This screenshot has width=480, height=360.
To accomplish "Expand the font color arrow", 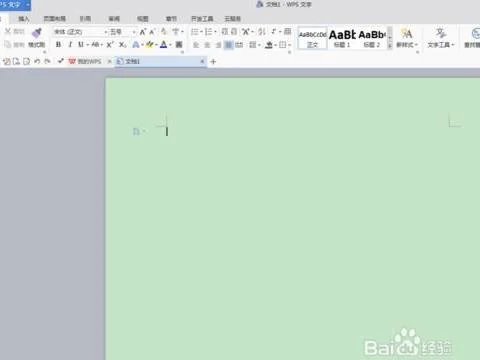I will tap(170, 45).
